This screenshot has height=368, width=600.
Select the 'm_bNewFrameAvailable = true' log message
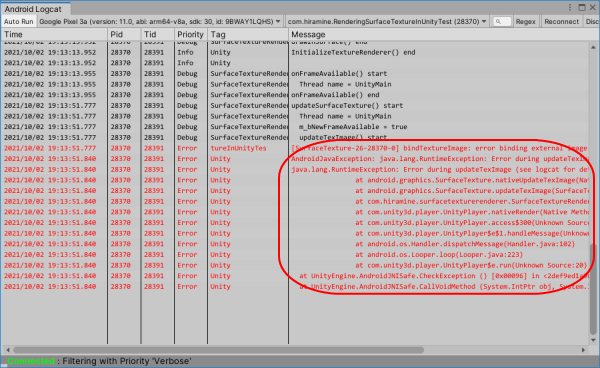pos(353,127)
